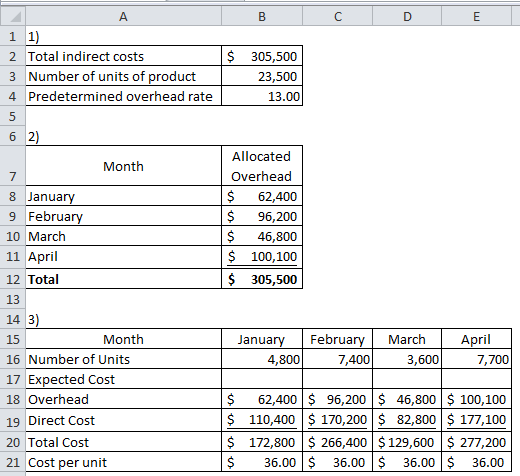Viewport: 520px width, 476px height.
Task: Click the 23,500 units cell
Action: [x=262, y=76]
